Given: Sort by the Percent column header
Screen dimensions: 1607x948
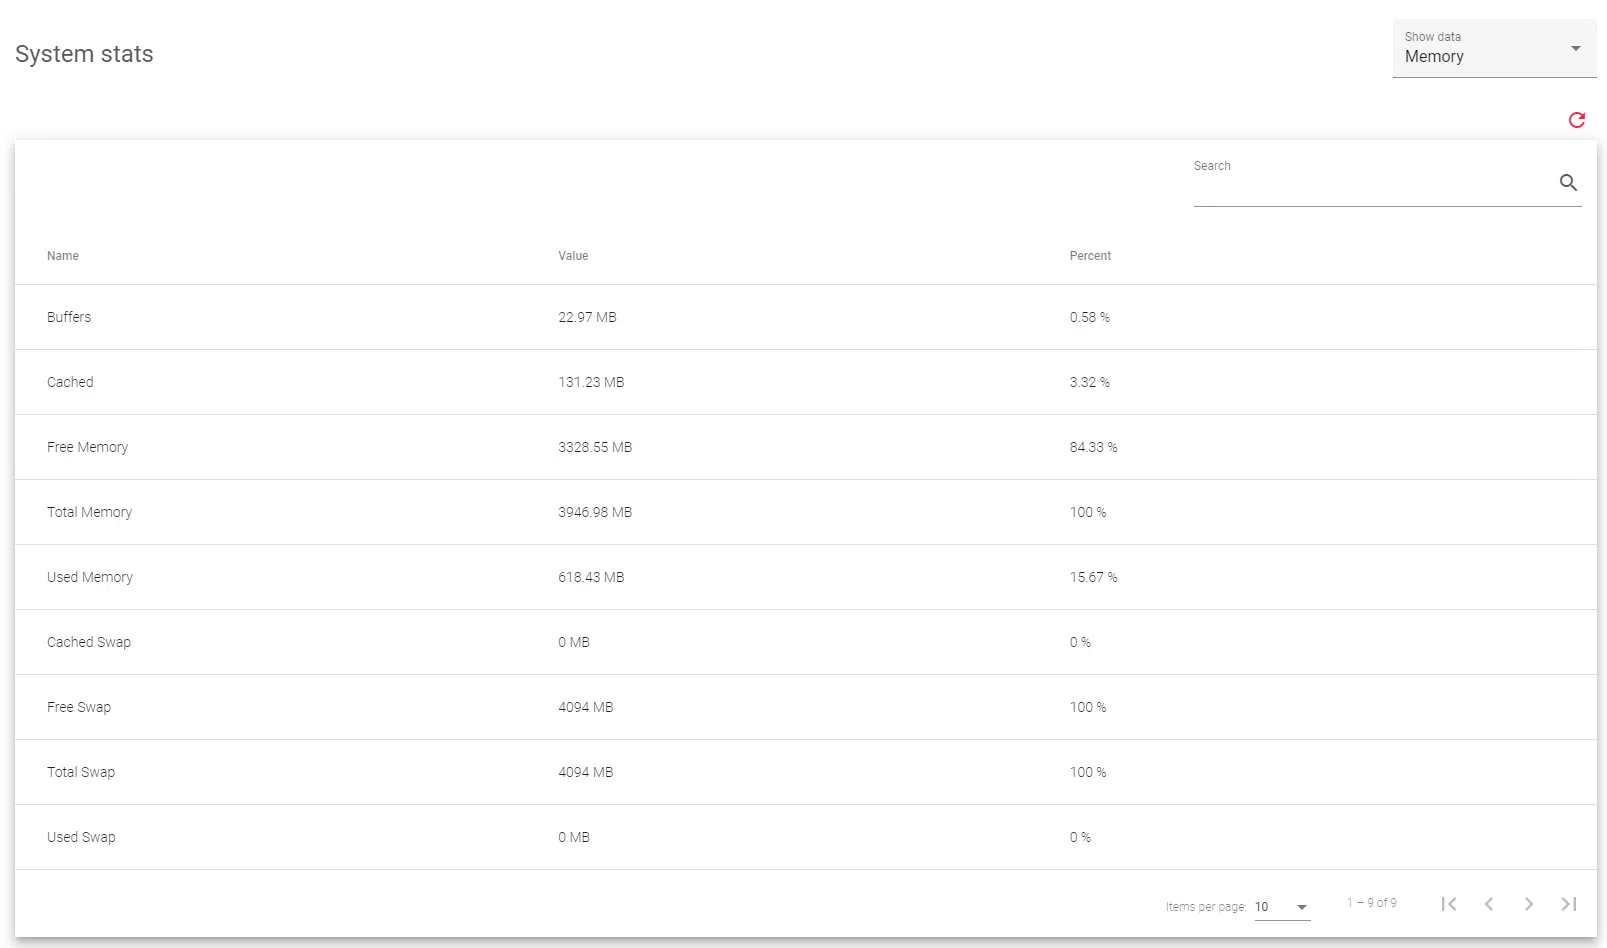Looking at the screenshot, I should 1090,256.
